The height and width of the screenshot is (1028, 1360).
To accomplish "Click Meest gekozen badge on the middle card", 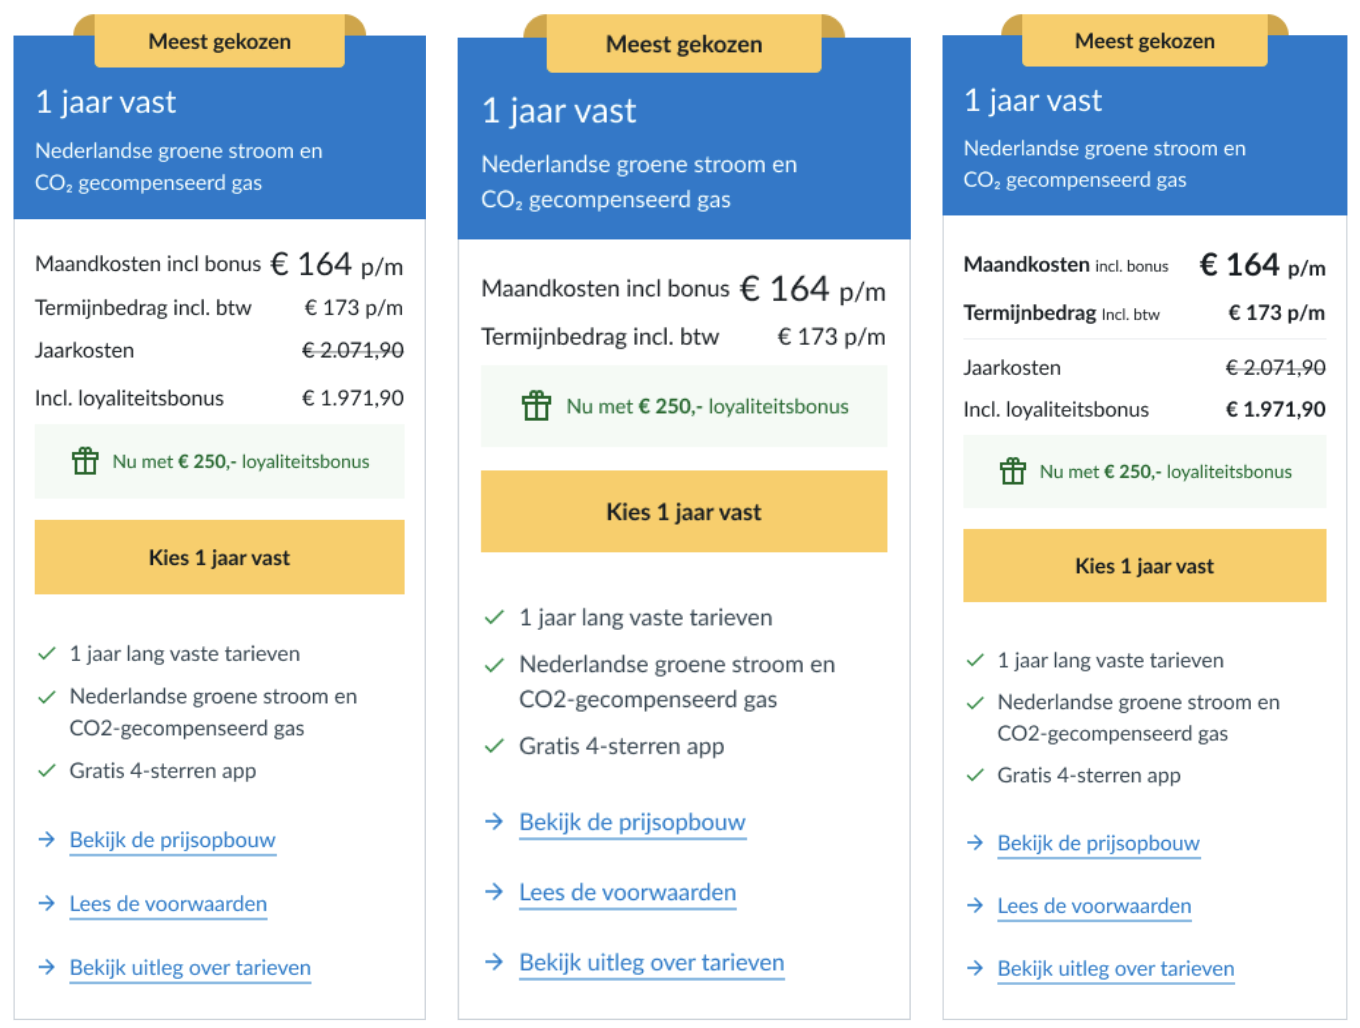I will coord(684,44).
